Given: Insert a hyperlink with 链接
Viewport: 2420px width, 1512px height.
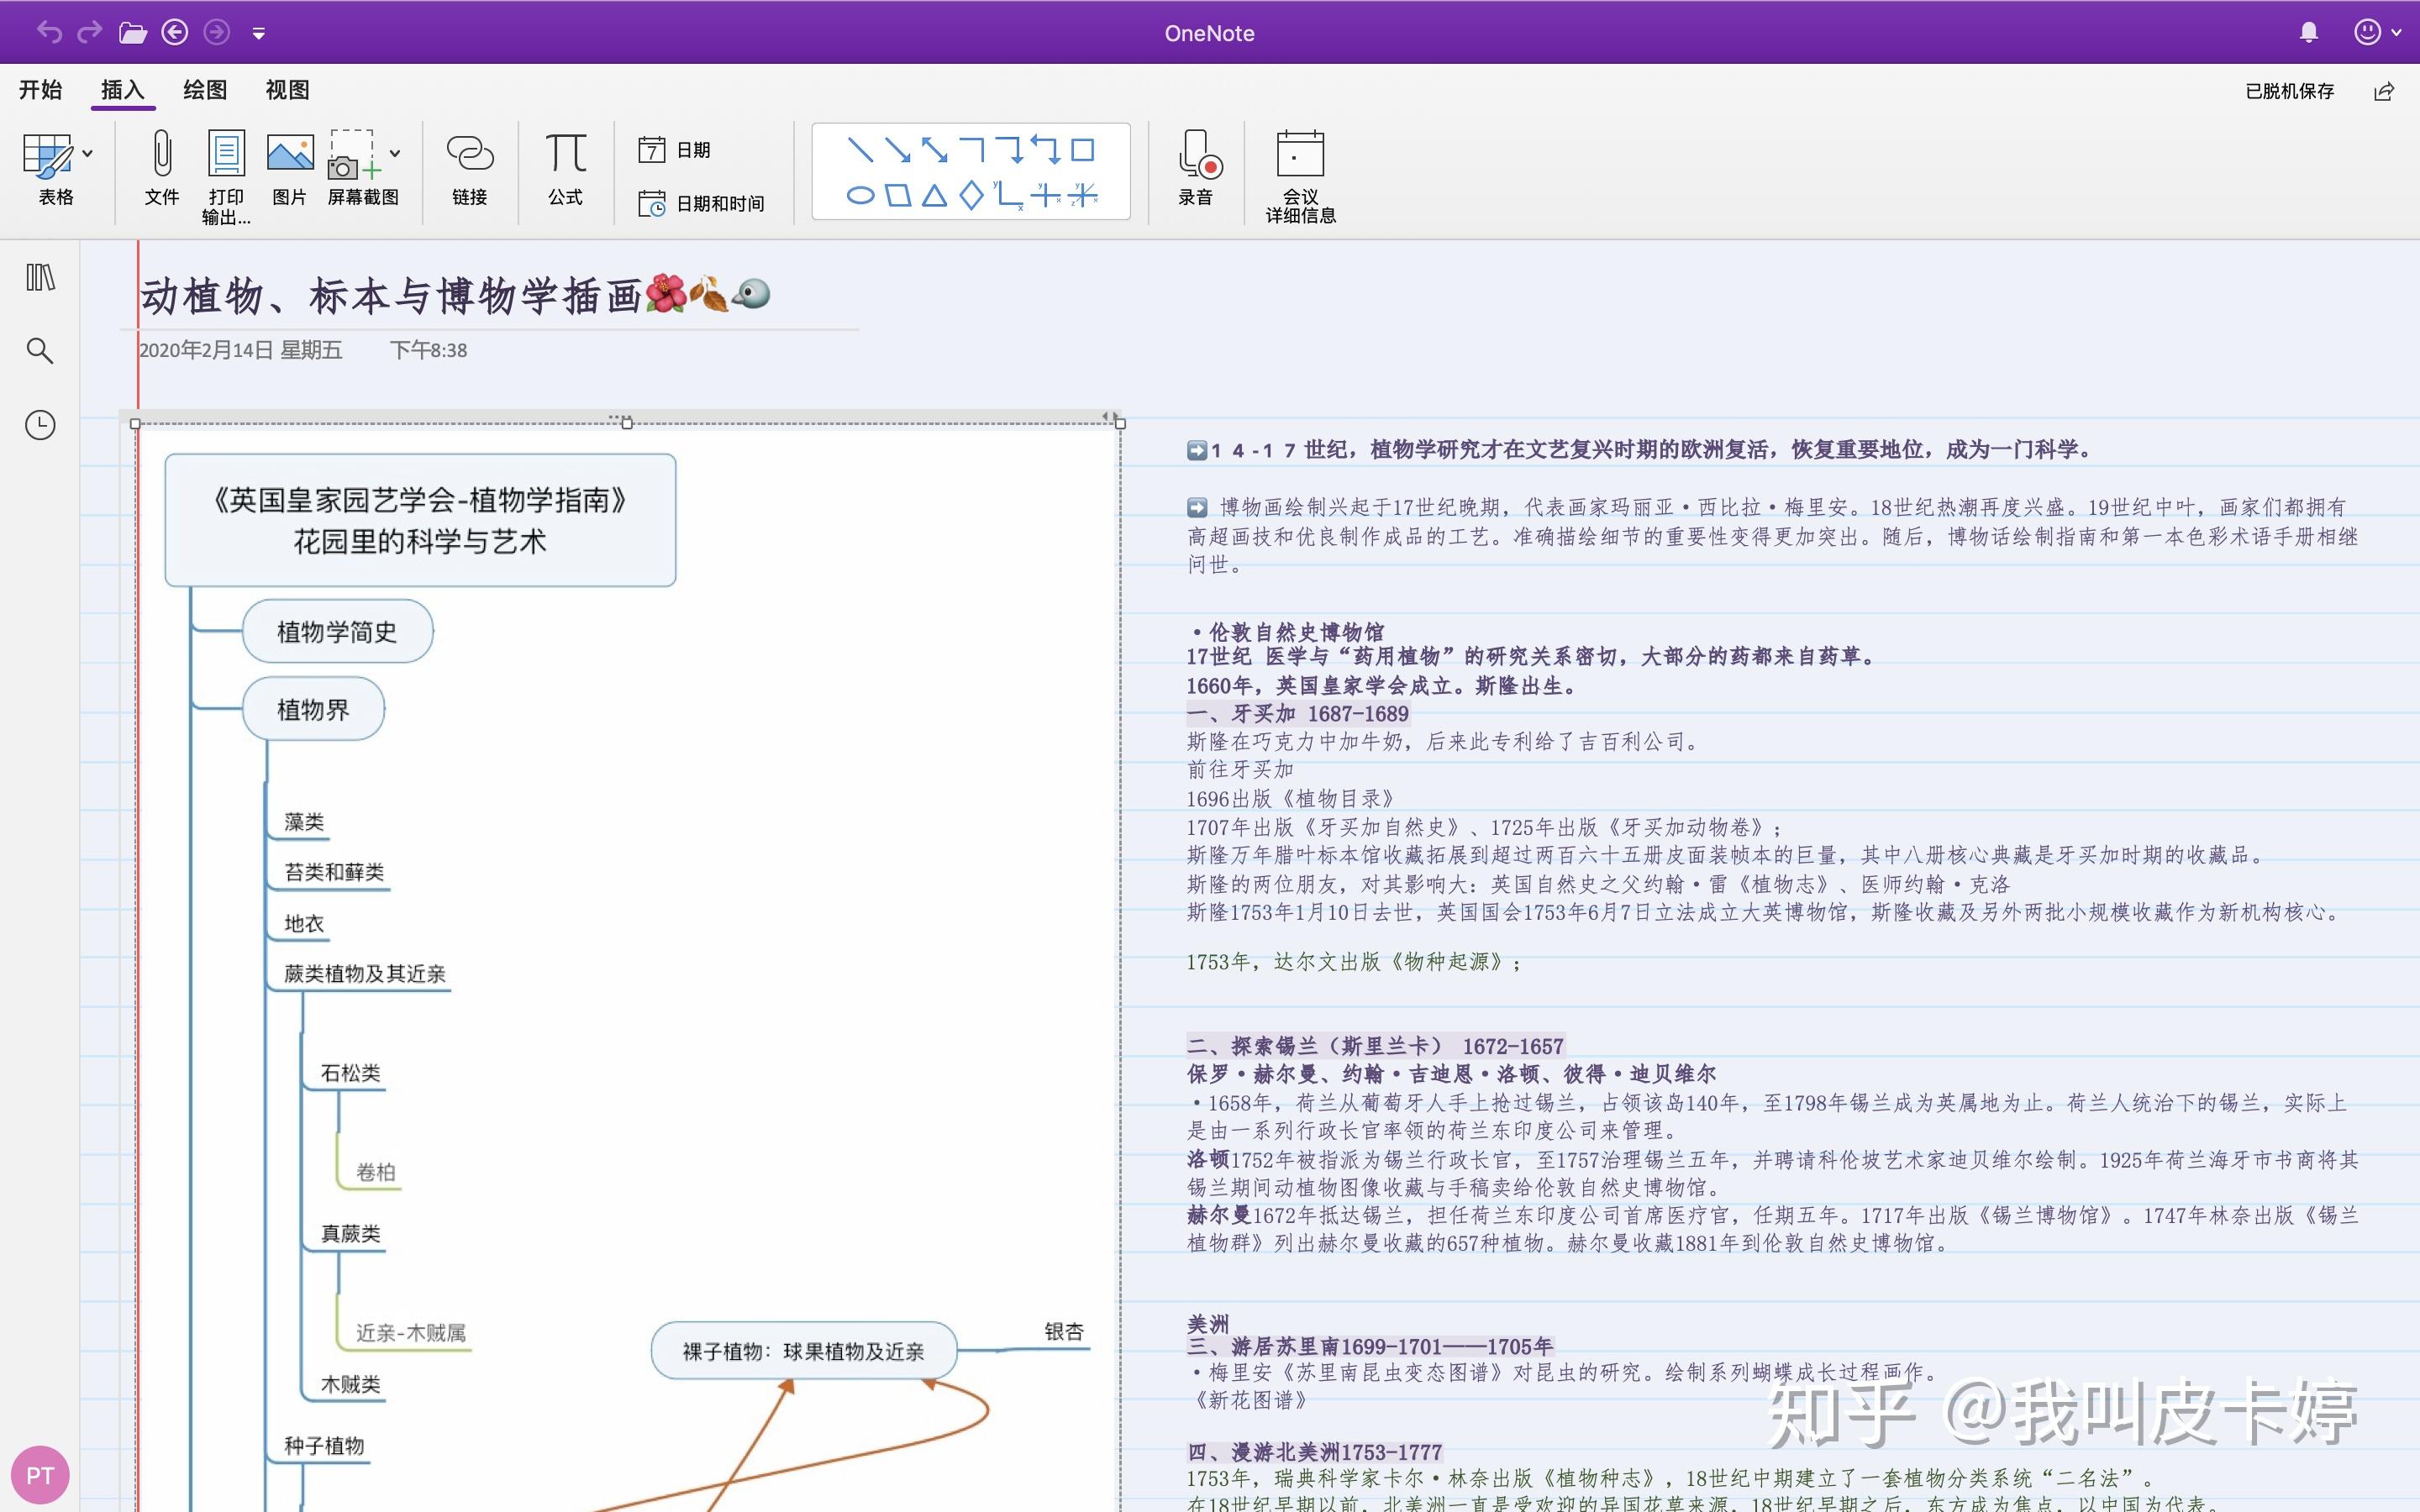Looking at the screenshot, I should pyautogui.click(x=470, y=170).
